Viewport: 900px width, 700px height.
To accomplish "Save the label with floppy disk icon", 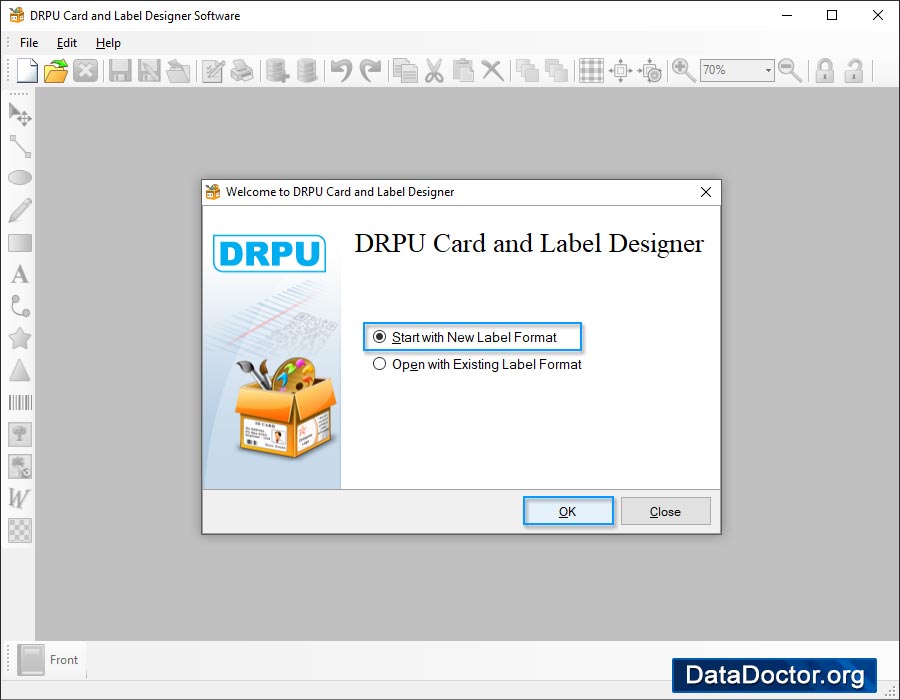I will pos(120,71).
